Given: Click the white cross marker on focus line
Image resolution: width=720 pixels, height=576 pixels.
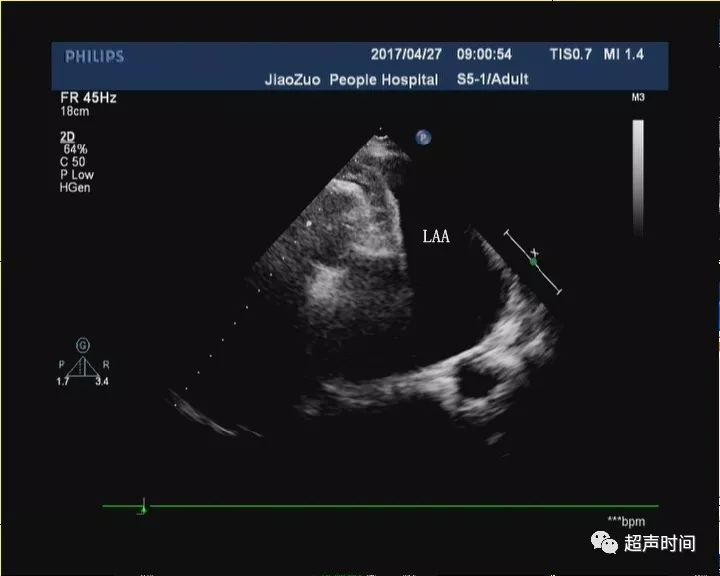Looking at the screenshot, I should [534, 253].
